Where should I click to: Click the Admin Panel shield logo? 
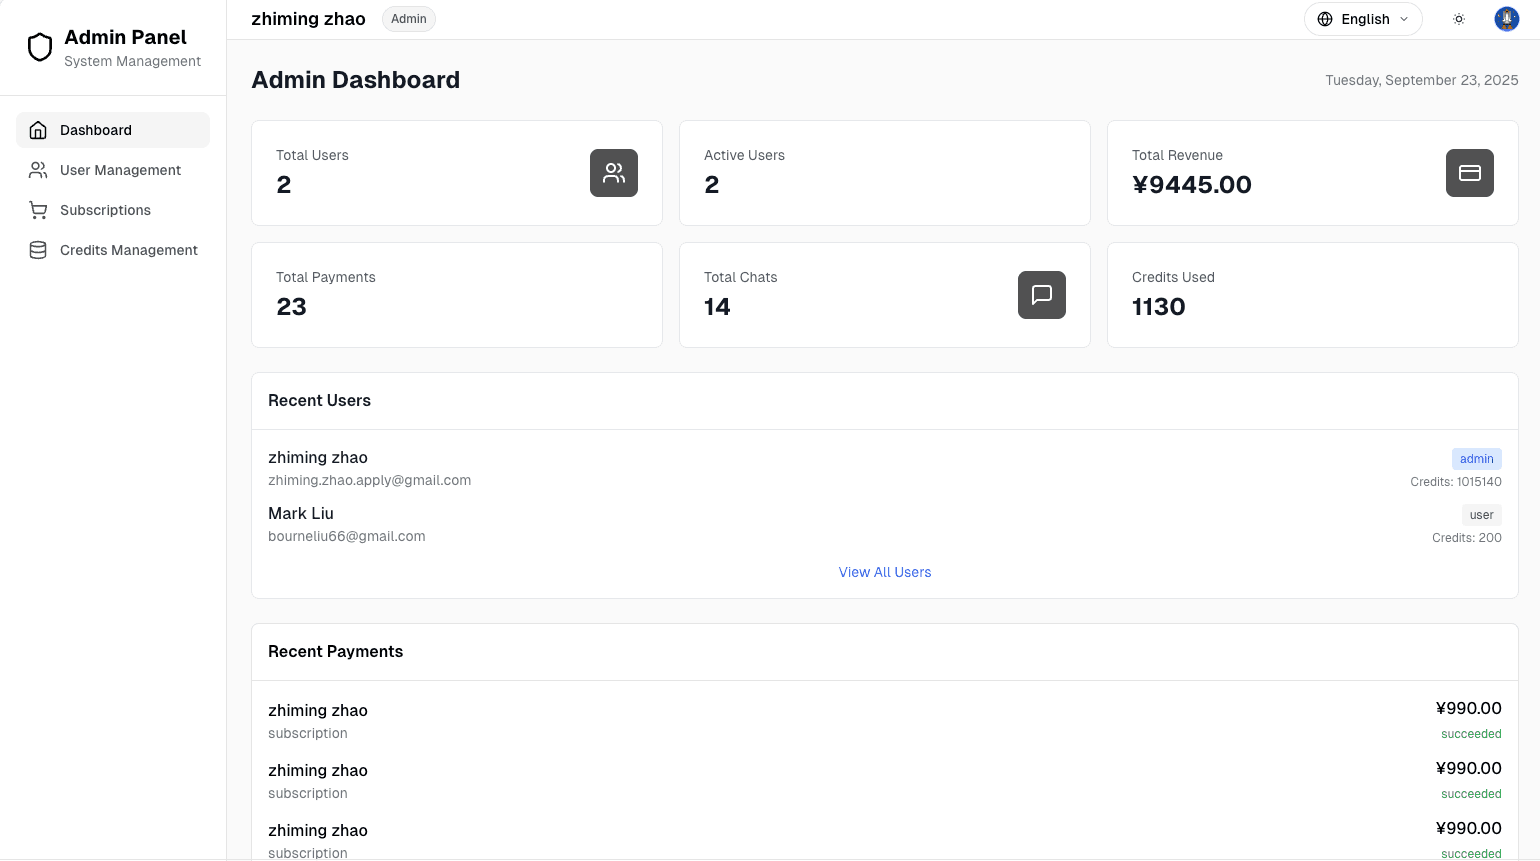(x=40, y=46)
